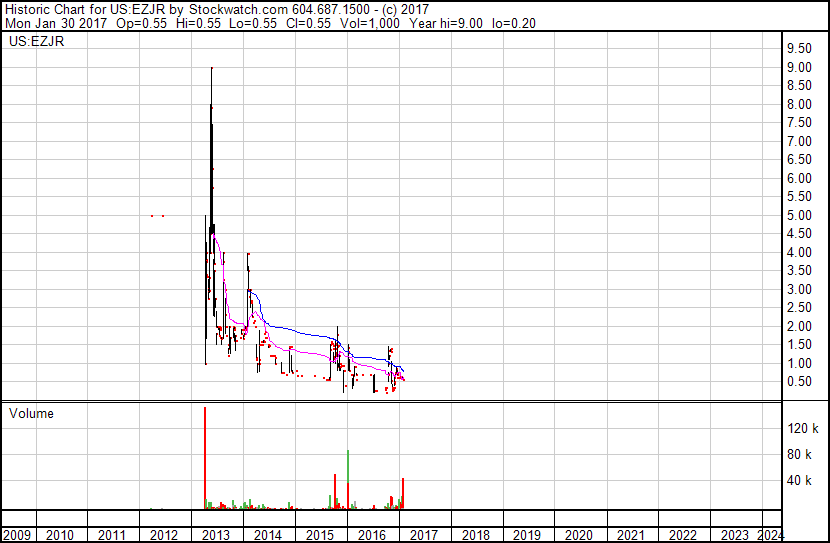Select the 2017 year label on axis
Image resolution: width=830 pixels, height=543 pixels.
pyautogui.click(x=423, y=535)
